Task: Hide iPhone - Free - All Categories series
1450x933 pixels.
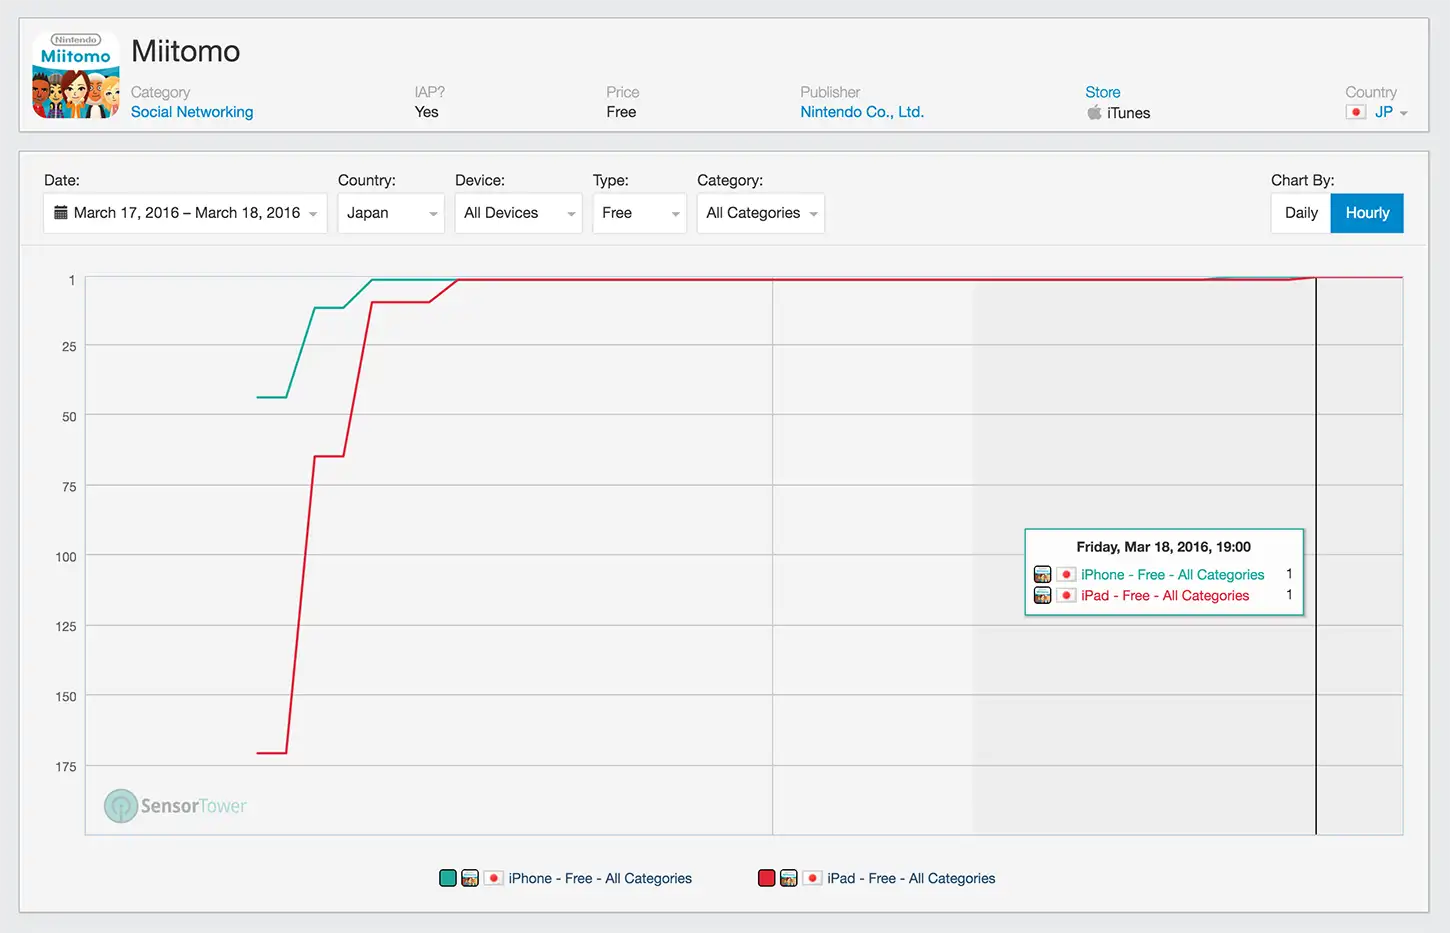Action: 600,878
